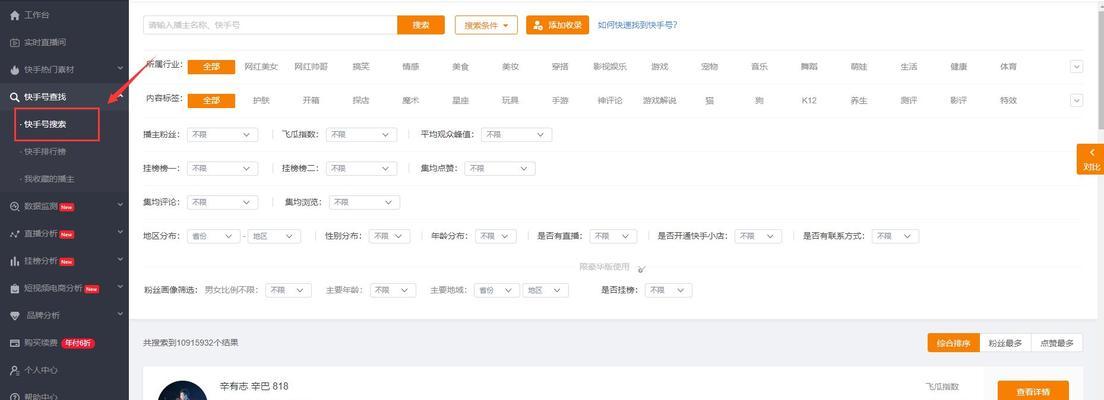This screenshot has width=1104, height=400.
Task: Sort results by 点赞最多
Action: click(1058, 343)
